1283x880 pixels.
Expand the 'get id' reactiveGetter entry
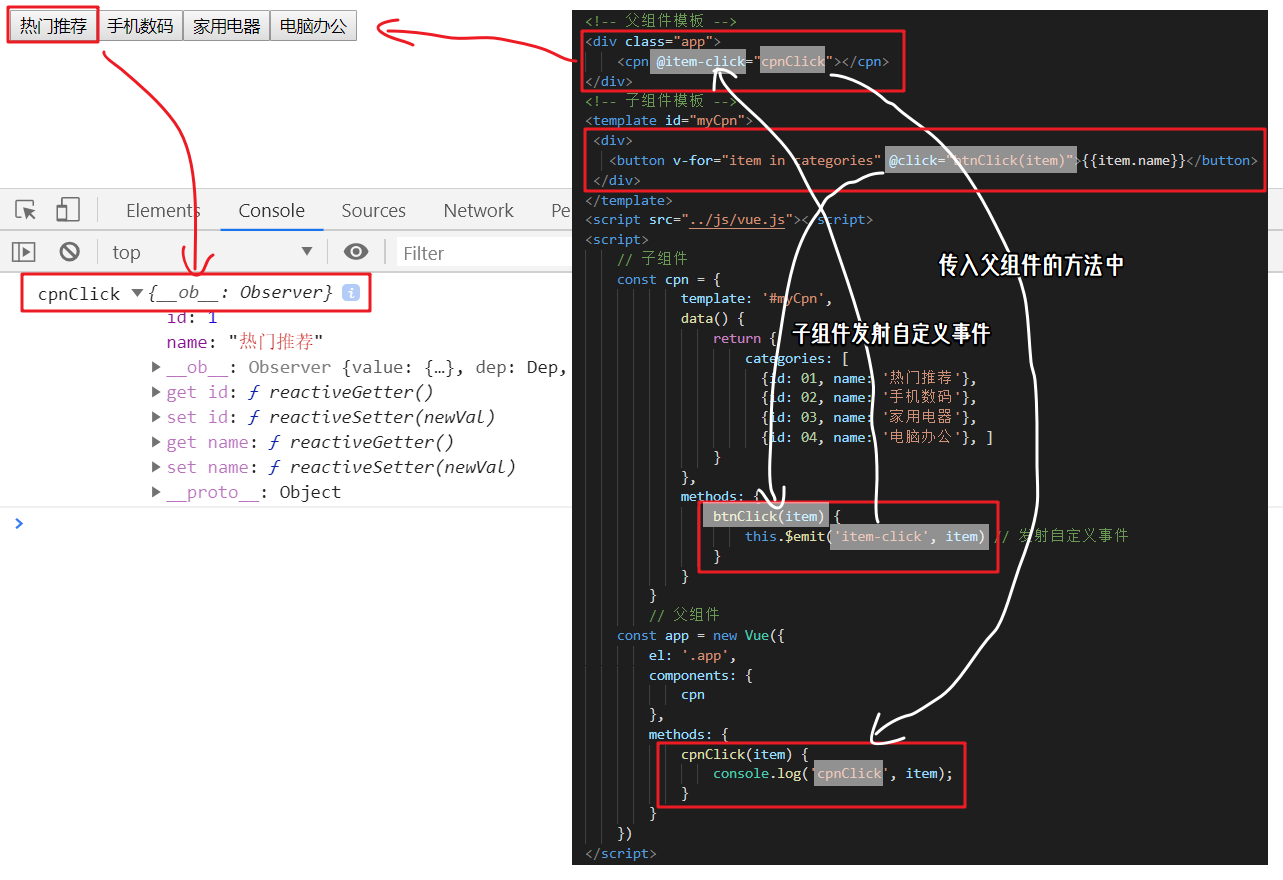(156, 392)
